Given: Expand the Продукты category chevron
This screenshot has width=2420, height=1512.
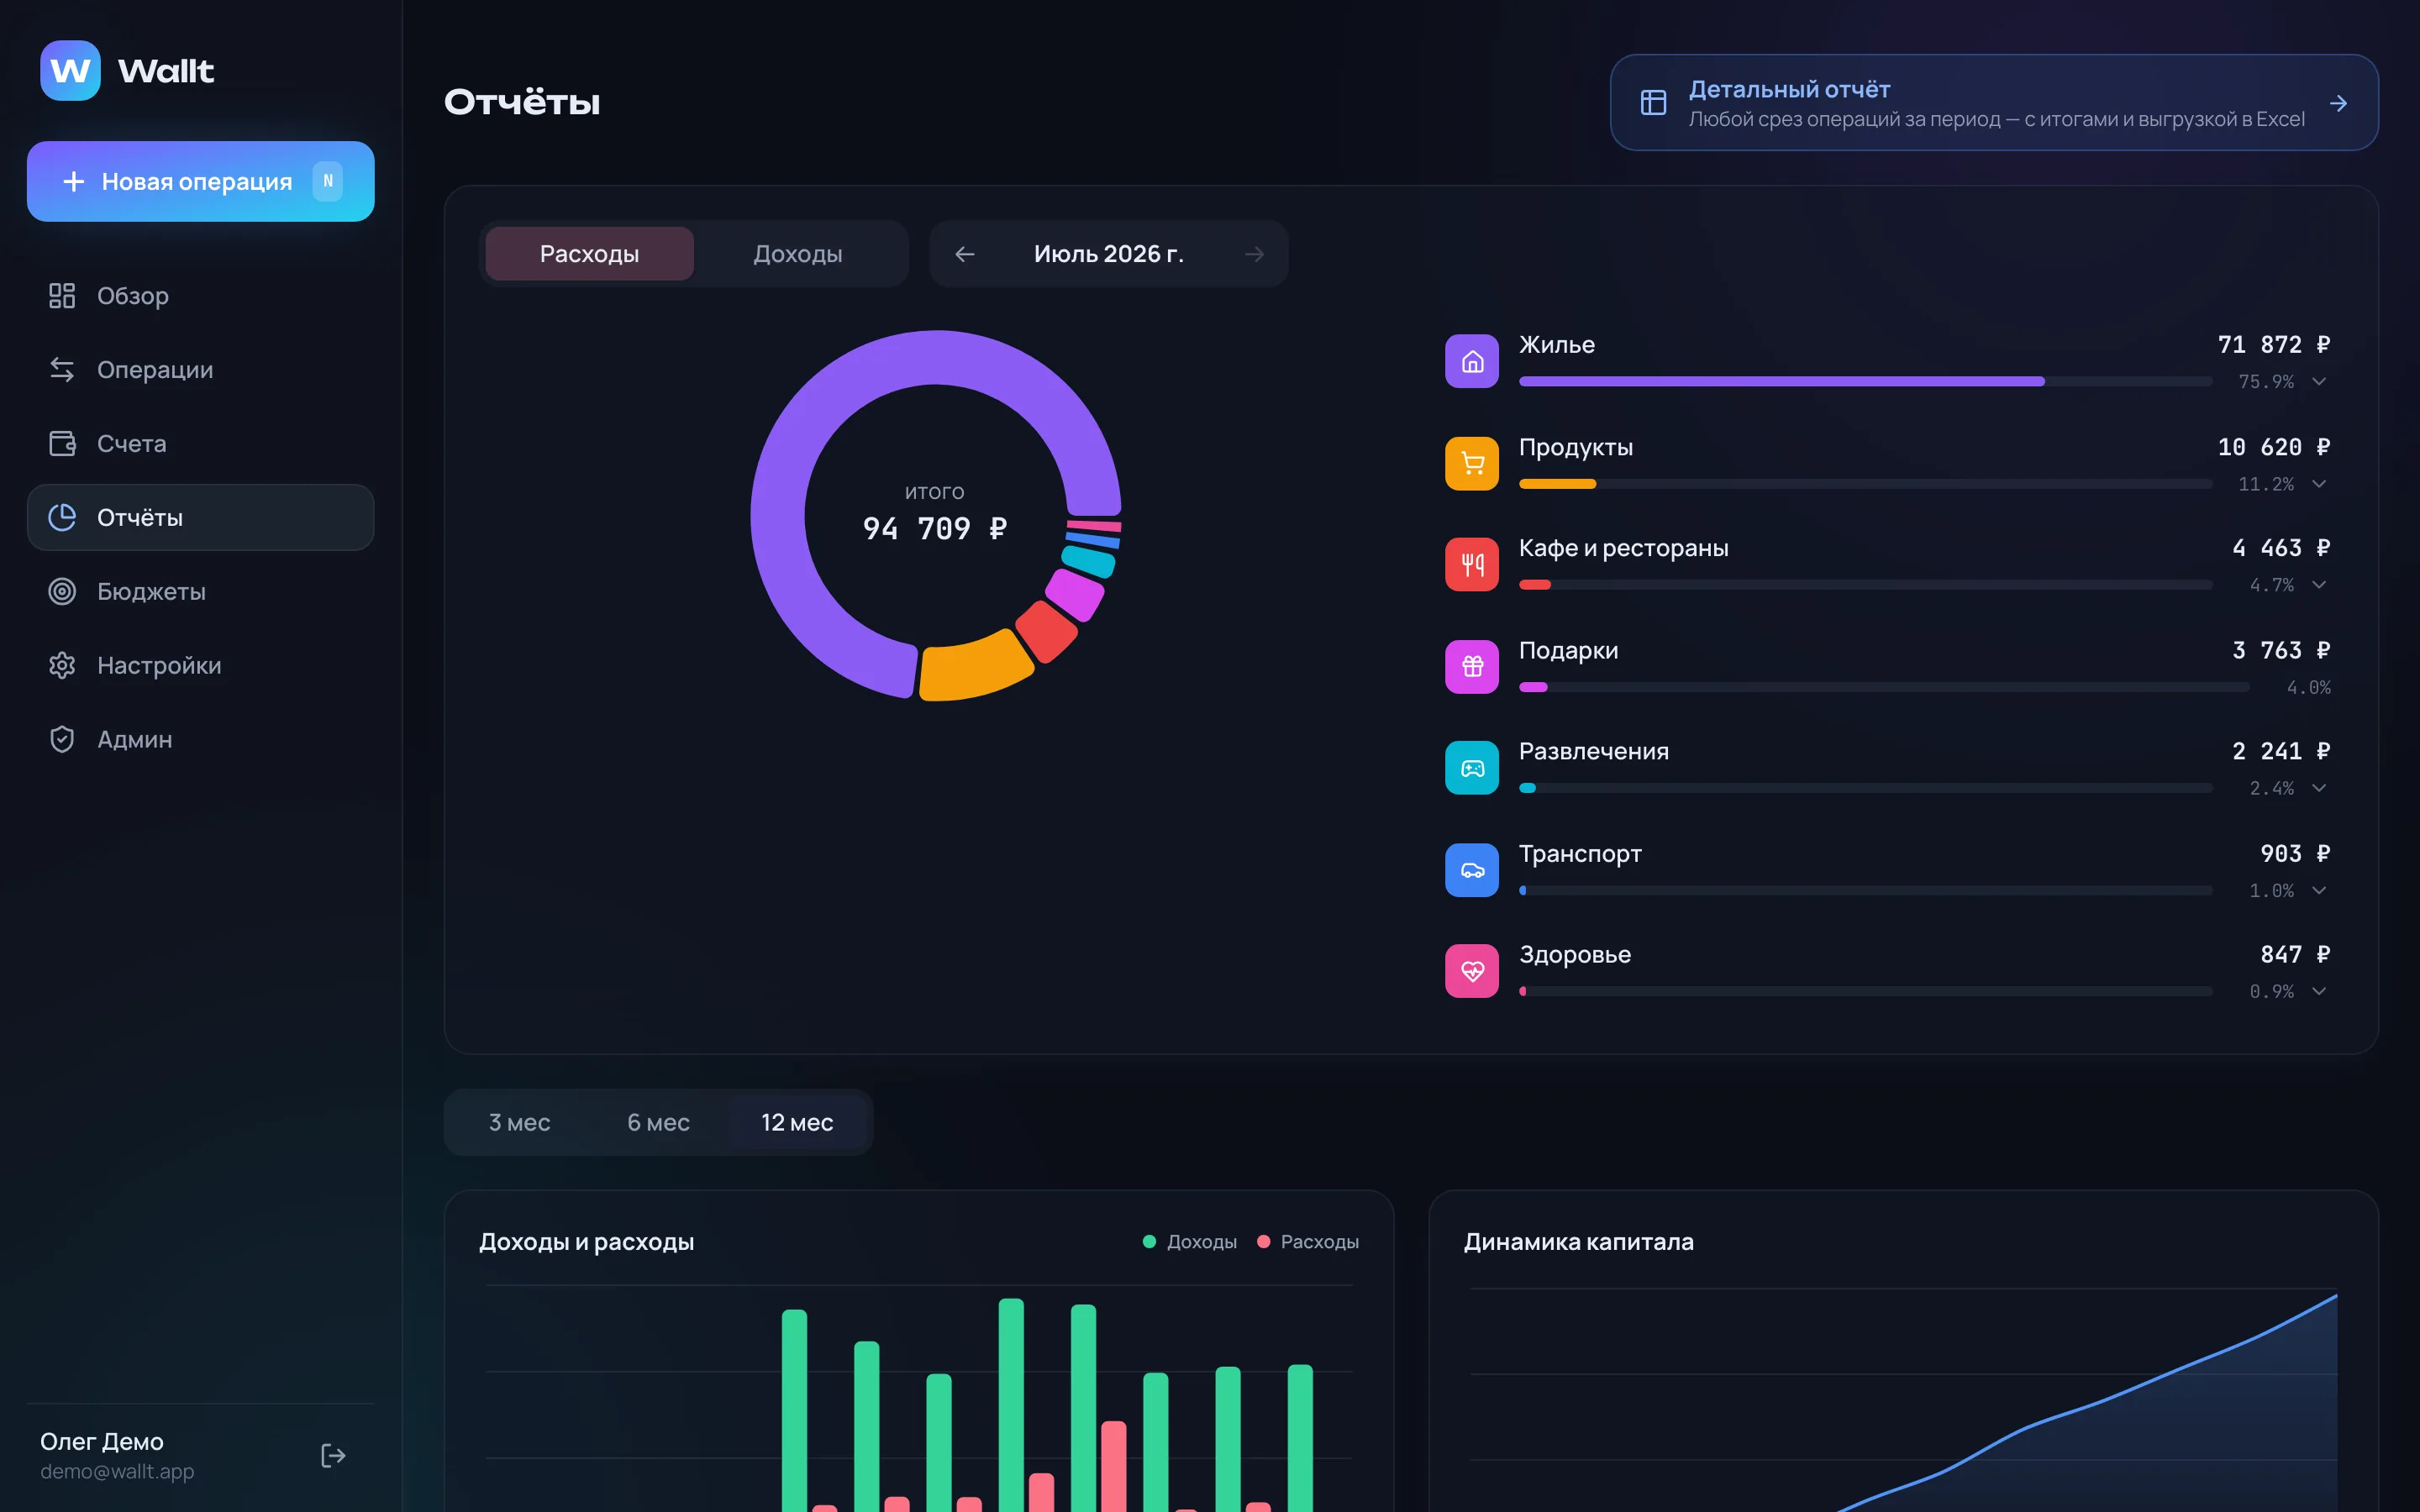Looking at the screenshot, I should [2319, 484].
